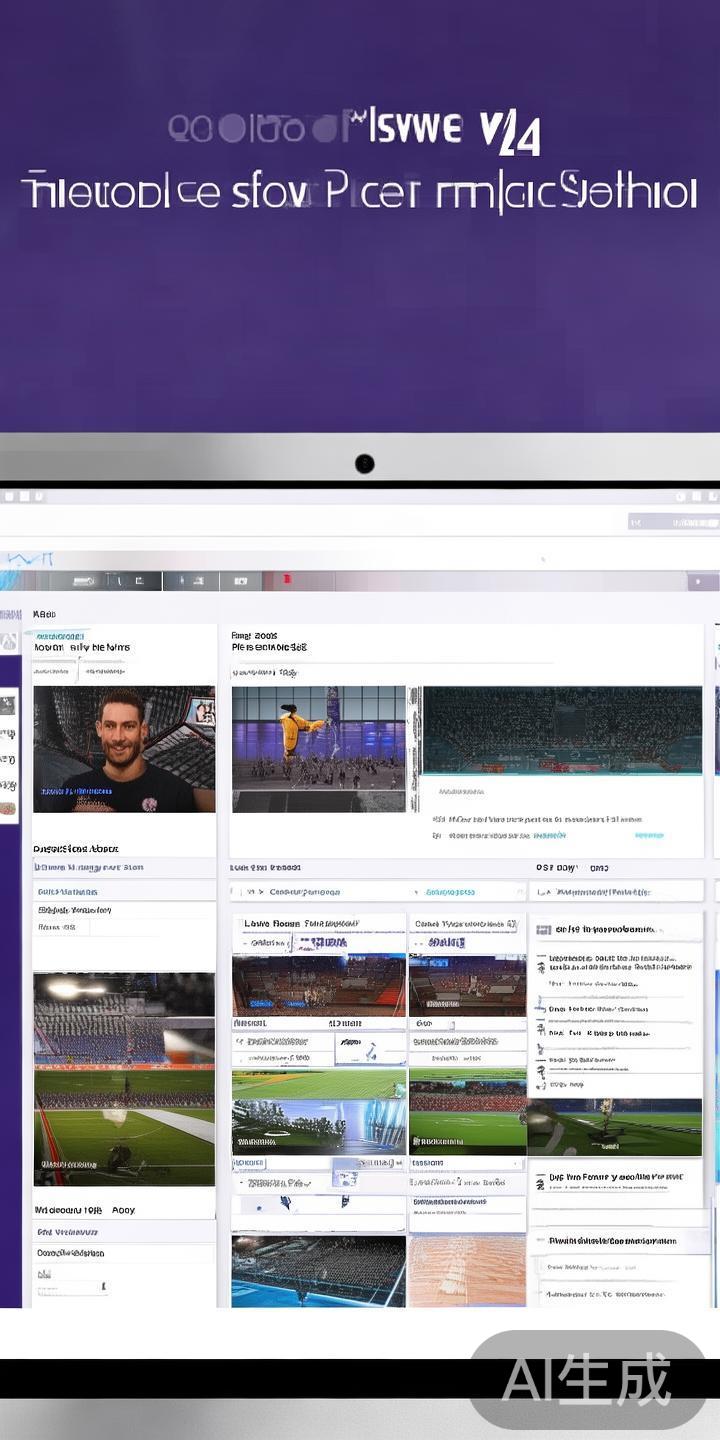The image size is (720, 1440).
Task: Open the cyan link at the right card's bottom
Action: [649, 835]
